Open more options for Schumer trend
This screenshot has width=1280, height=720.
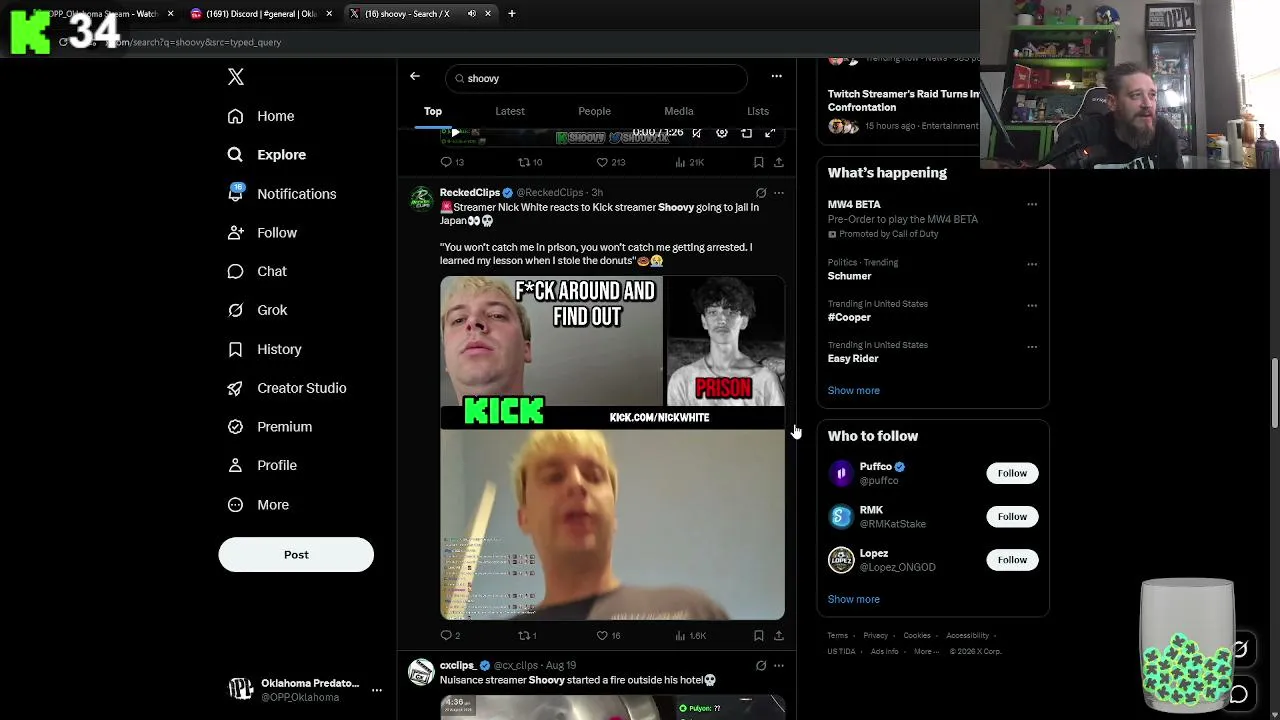[1032, 264]
